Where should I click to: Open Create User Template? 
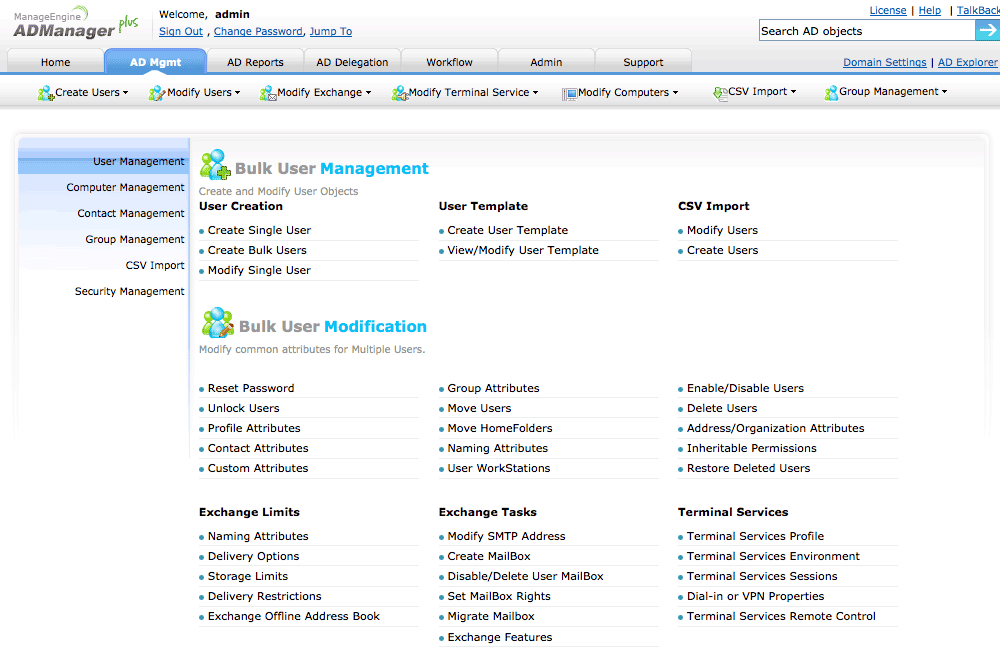(x=508, y=230)
